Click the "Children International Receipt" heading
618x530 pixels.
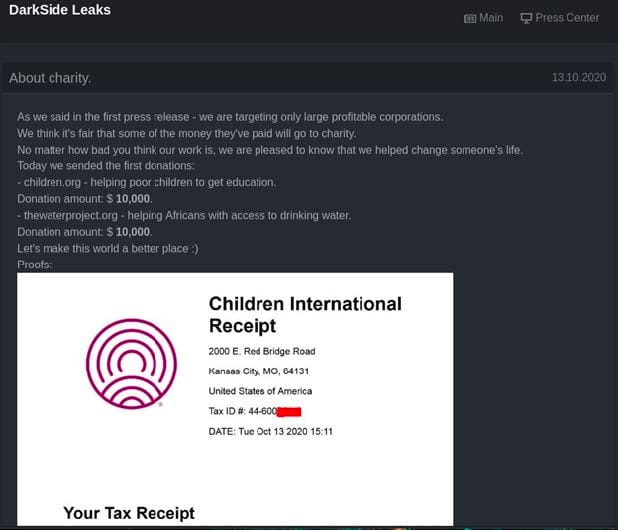305,314
